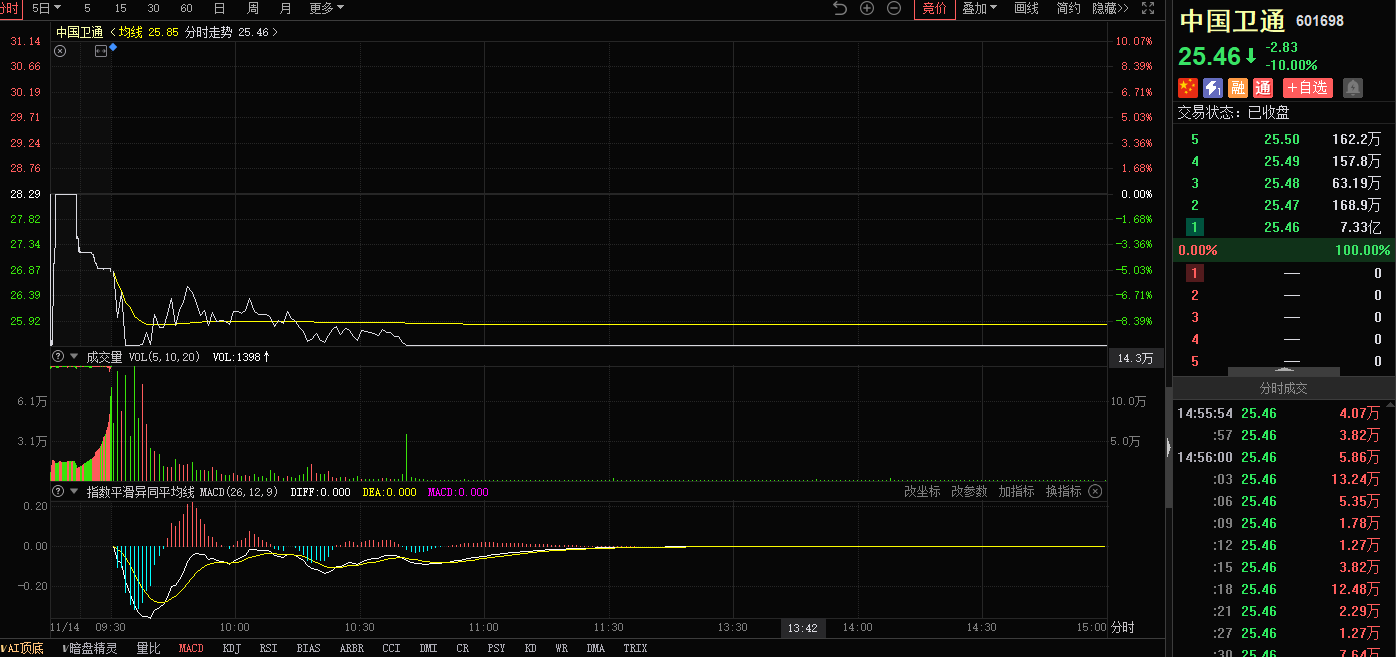The width and height of the screenshot is (1396, 657).
Task: Expand the 成交量 indicator dropdown triangle
Action: pos(74,356)
